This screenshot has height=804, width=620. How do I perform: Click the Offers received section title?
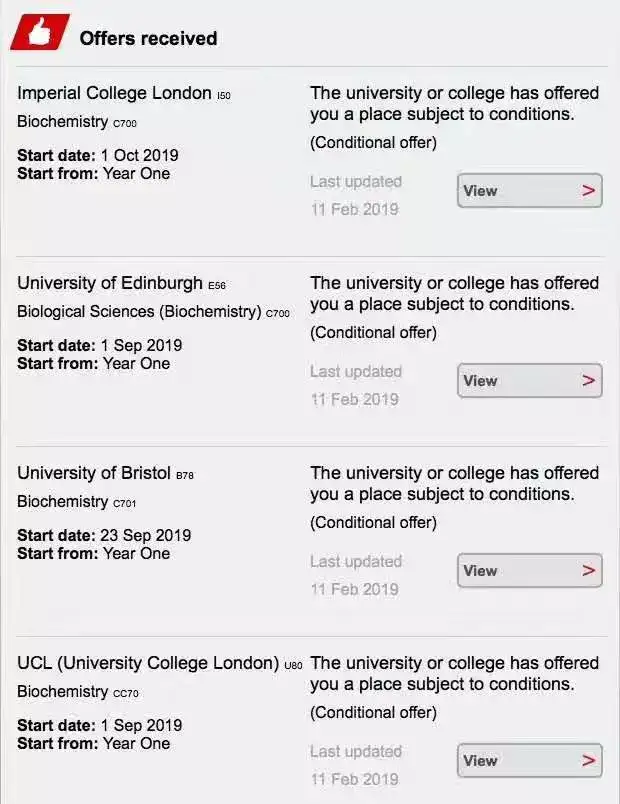148,38
